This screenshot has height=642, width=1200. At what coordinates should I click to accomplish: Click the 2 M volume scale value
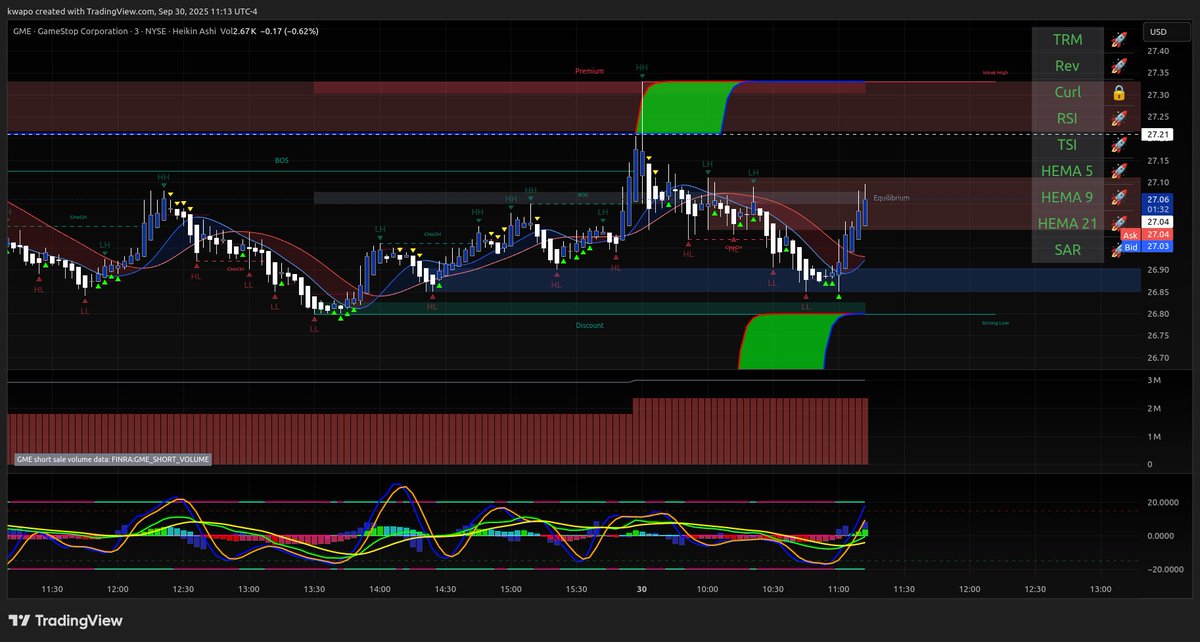coord(1153,409)
